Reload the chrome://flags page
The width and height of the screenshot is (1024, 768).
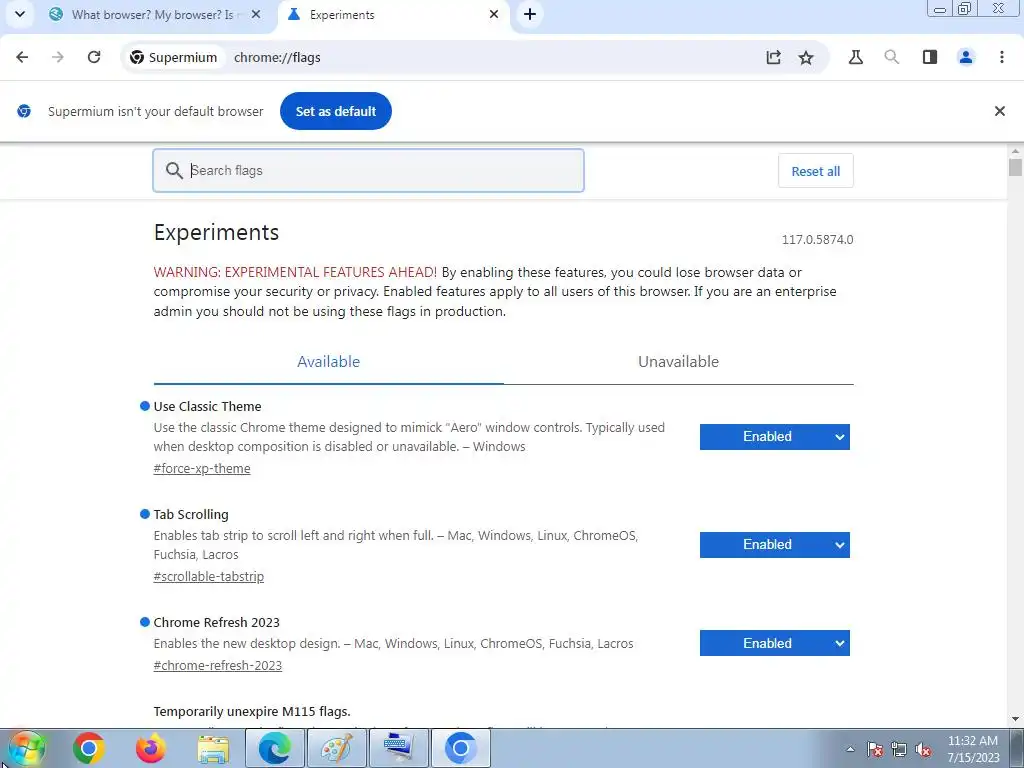[x=94, y=57]
